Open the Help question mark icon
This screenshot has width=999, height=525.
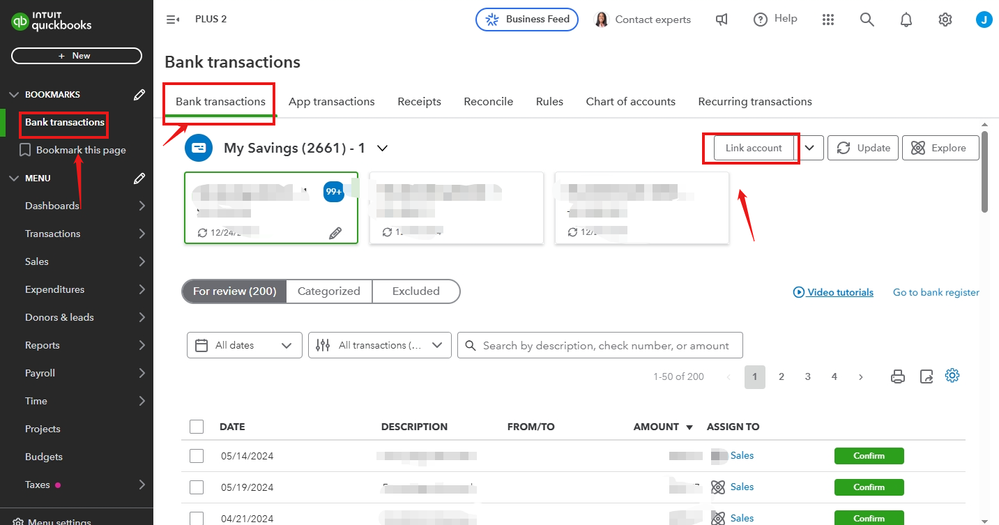[x=760, y=20]
